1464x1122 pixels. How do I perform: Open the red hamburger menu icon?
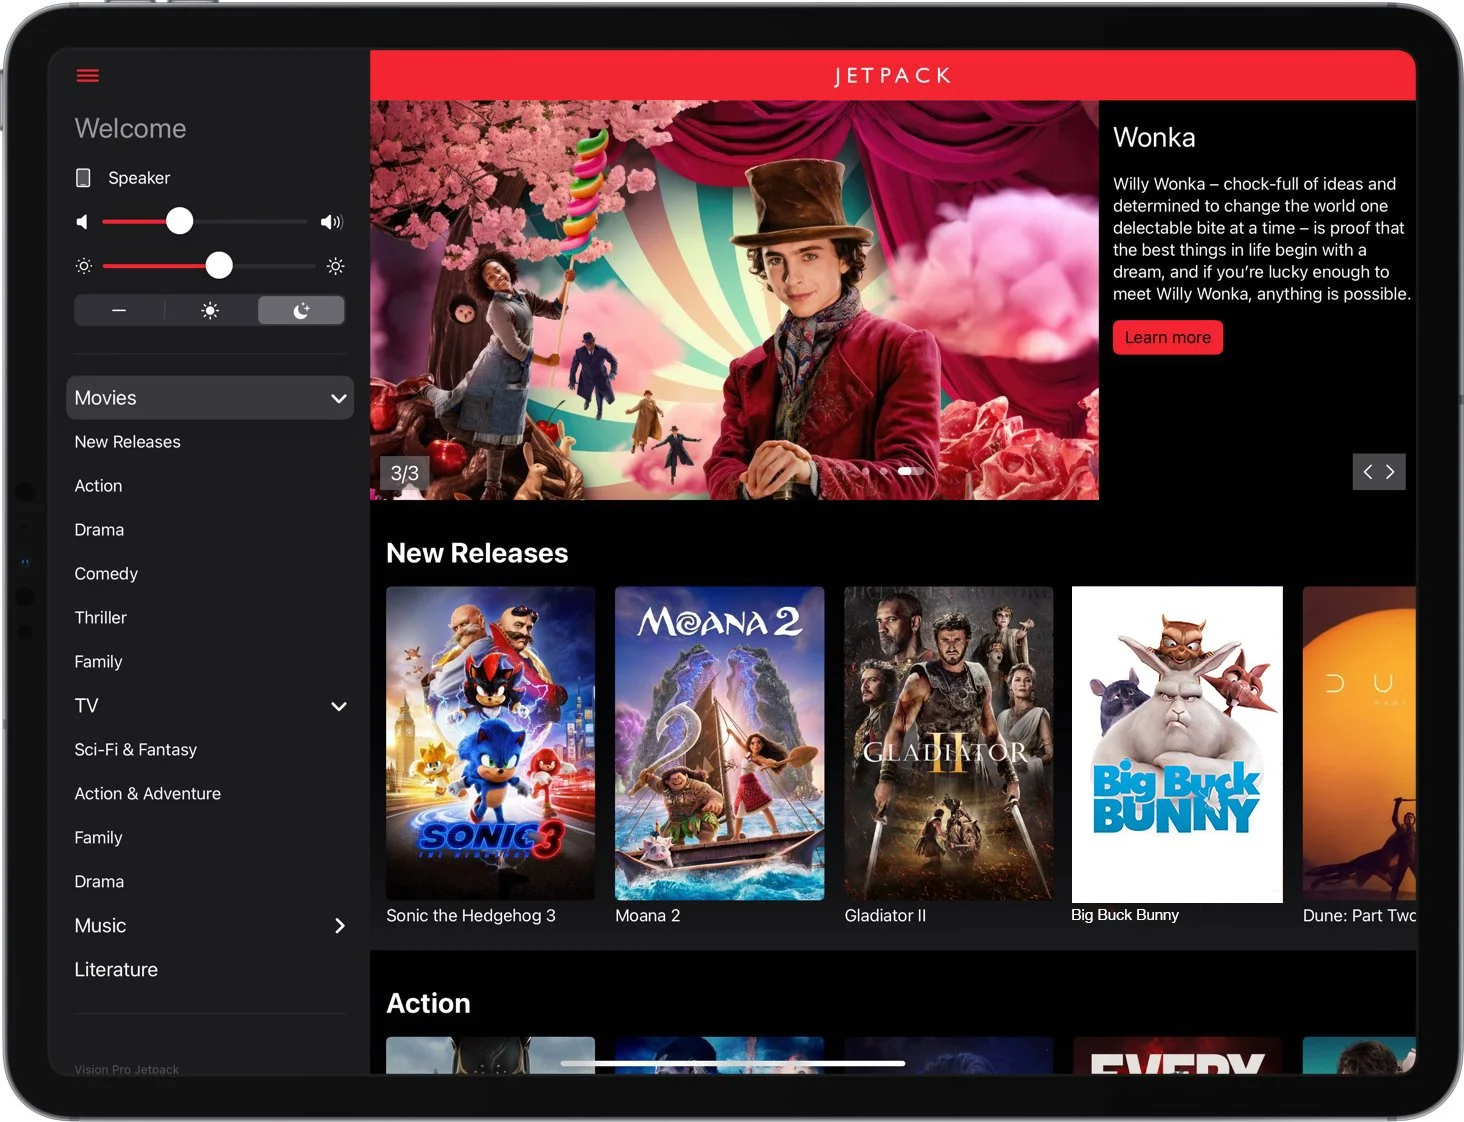pyautogui.click(x=88, y=76)
